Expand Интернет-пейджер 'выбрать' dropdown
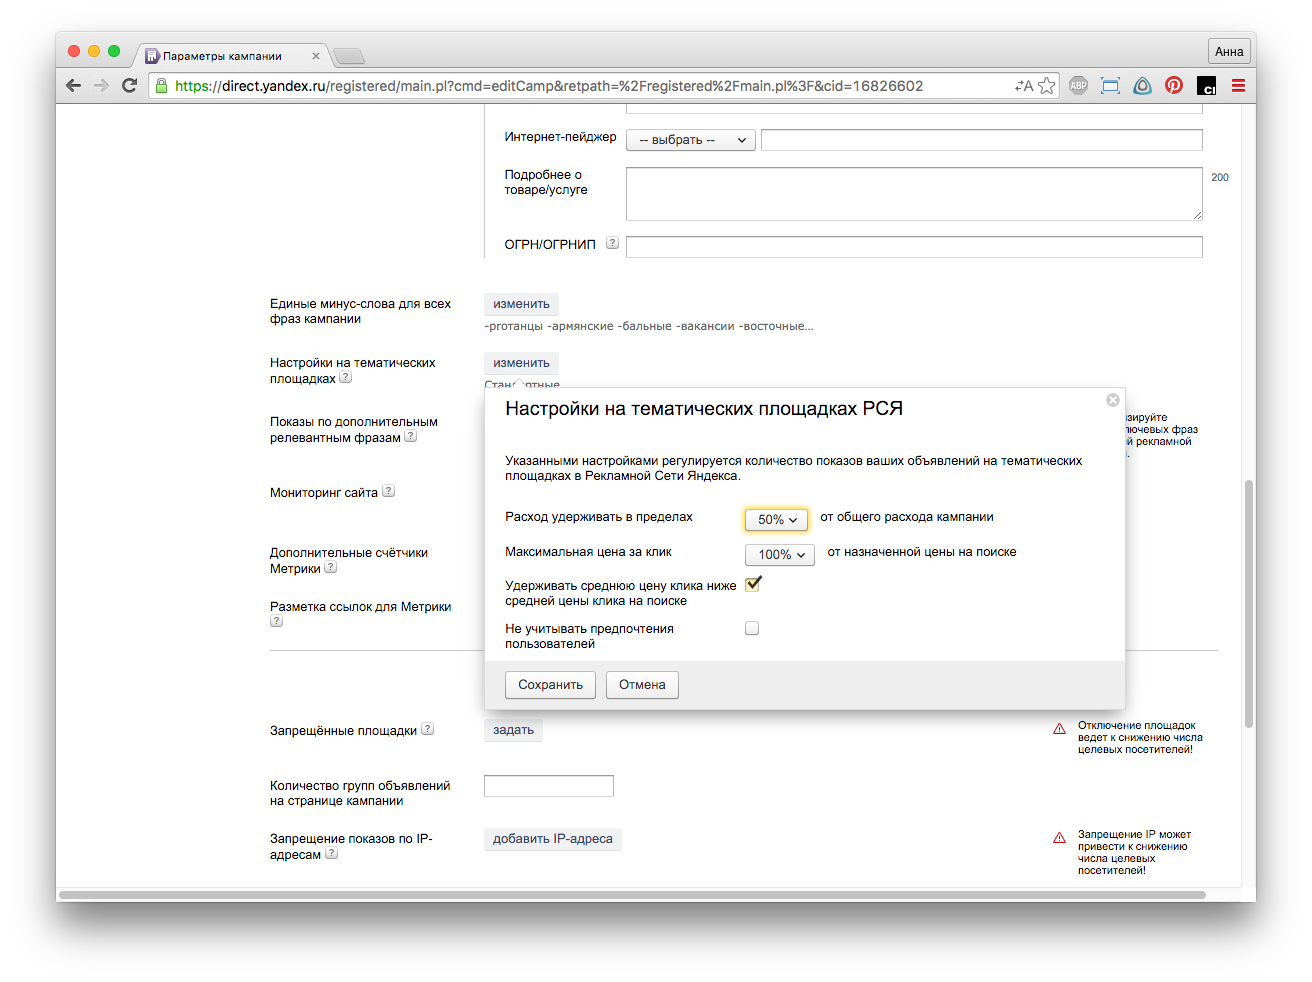Viewport: 1312px width, 982px height. 690,140
